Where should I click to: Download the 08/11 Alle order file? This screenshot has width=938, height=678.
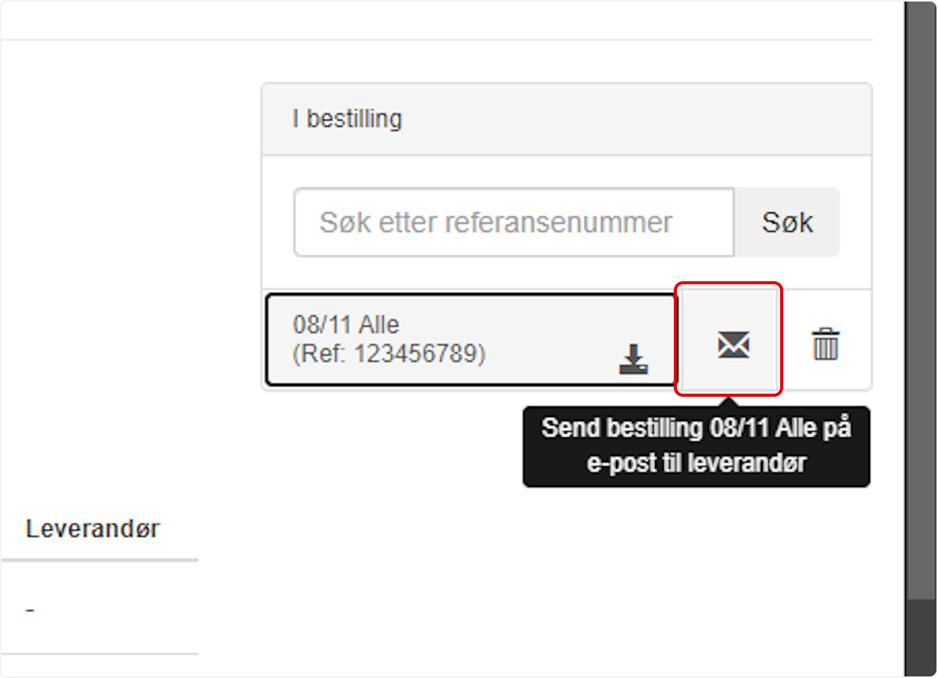pos(633,359)
